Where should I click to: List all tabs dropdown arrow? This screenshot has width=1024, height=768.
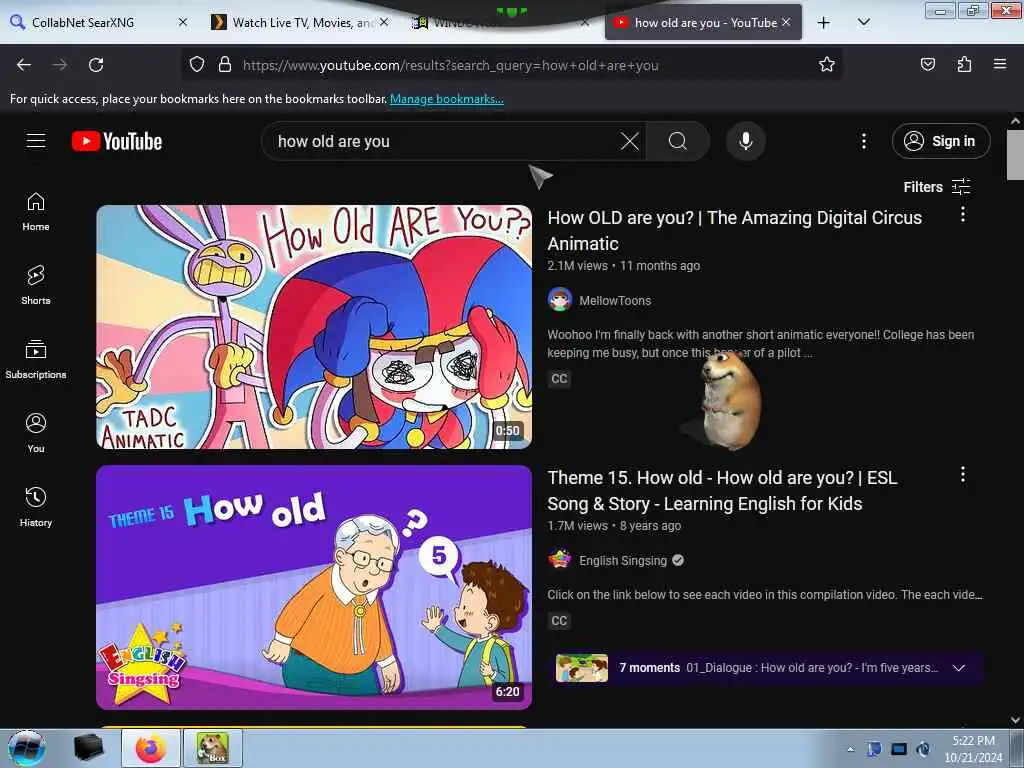(x=863, y=22)
